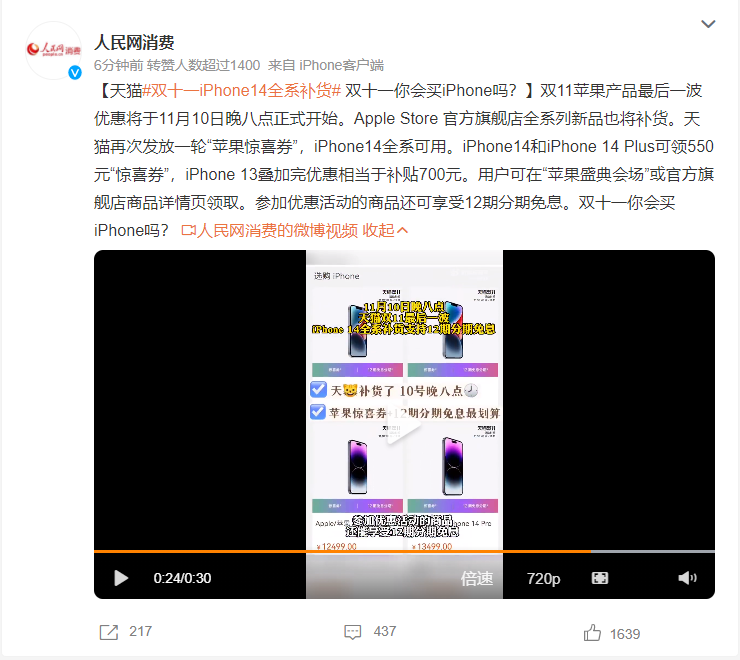This screenshot has height=660, width=740.
Task: Play the video with the play button
Action: tap(121, 578)
